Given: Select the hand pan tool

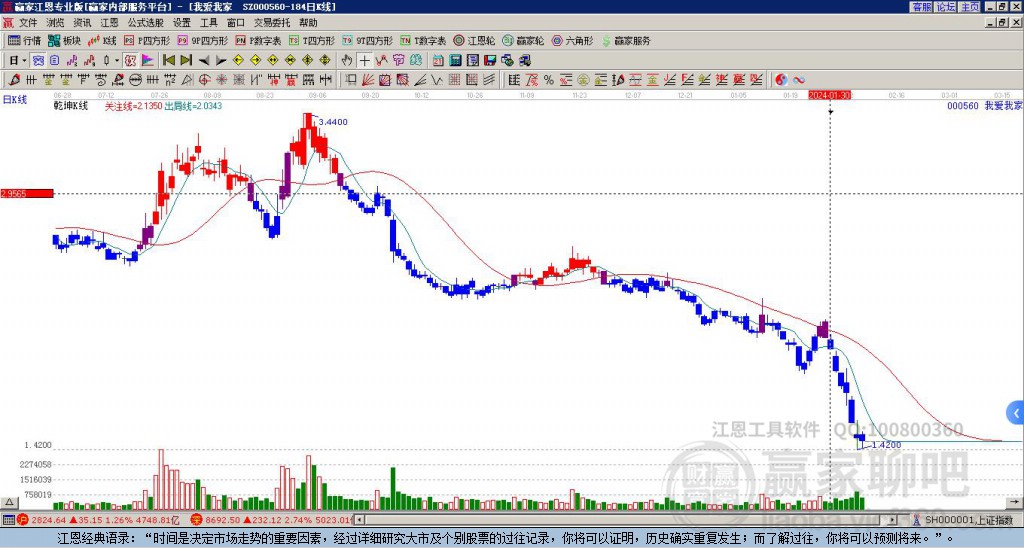Looking at the screenshot, I should pyautogui.click(x=347, y=61).
